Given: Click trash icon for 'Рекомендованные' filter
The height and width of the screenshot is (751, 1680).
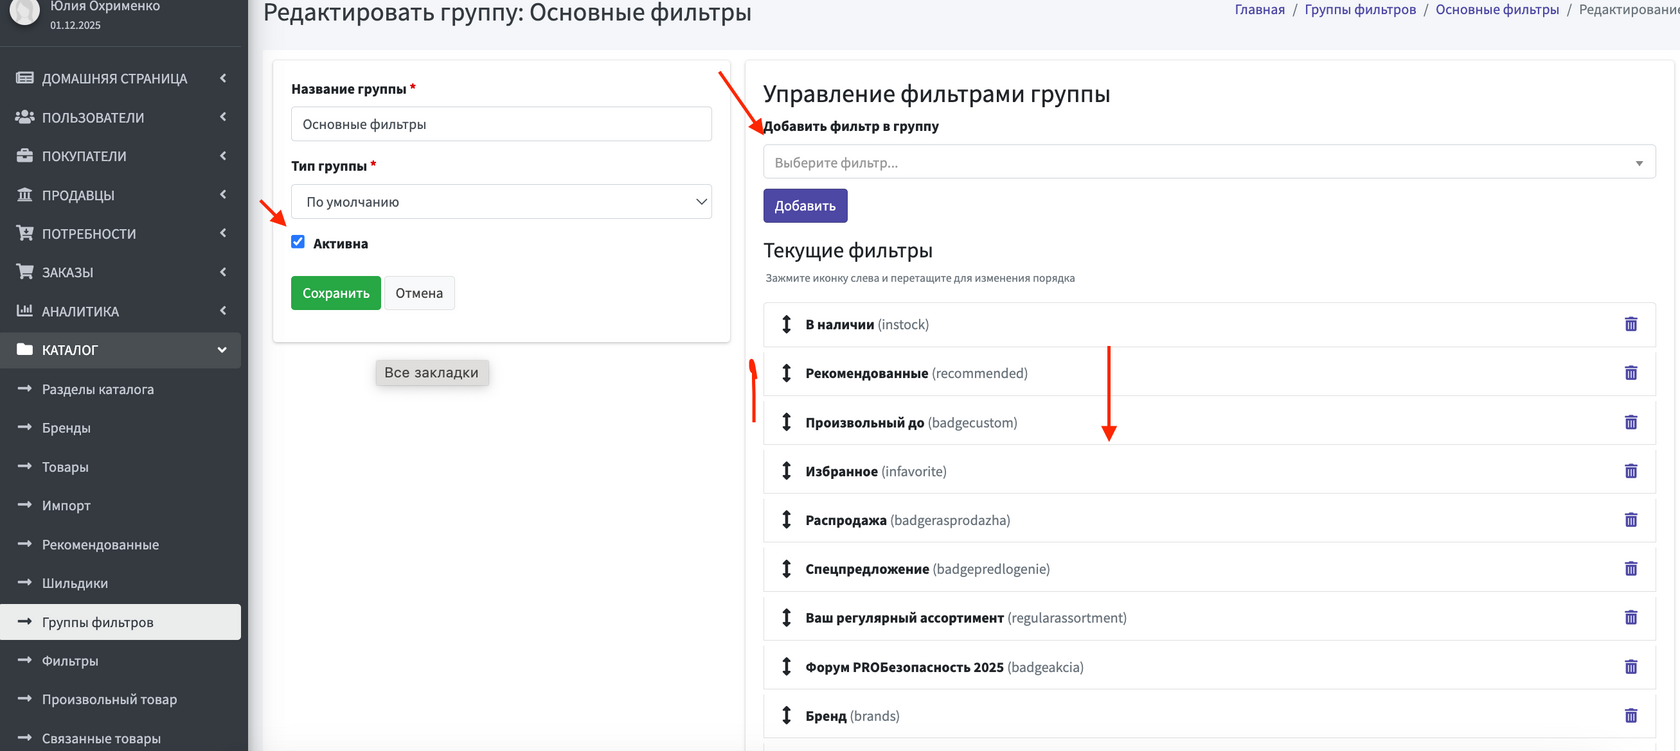Looking at the screenshot, I should pos(1631,373).
